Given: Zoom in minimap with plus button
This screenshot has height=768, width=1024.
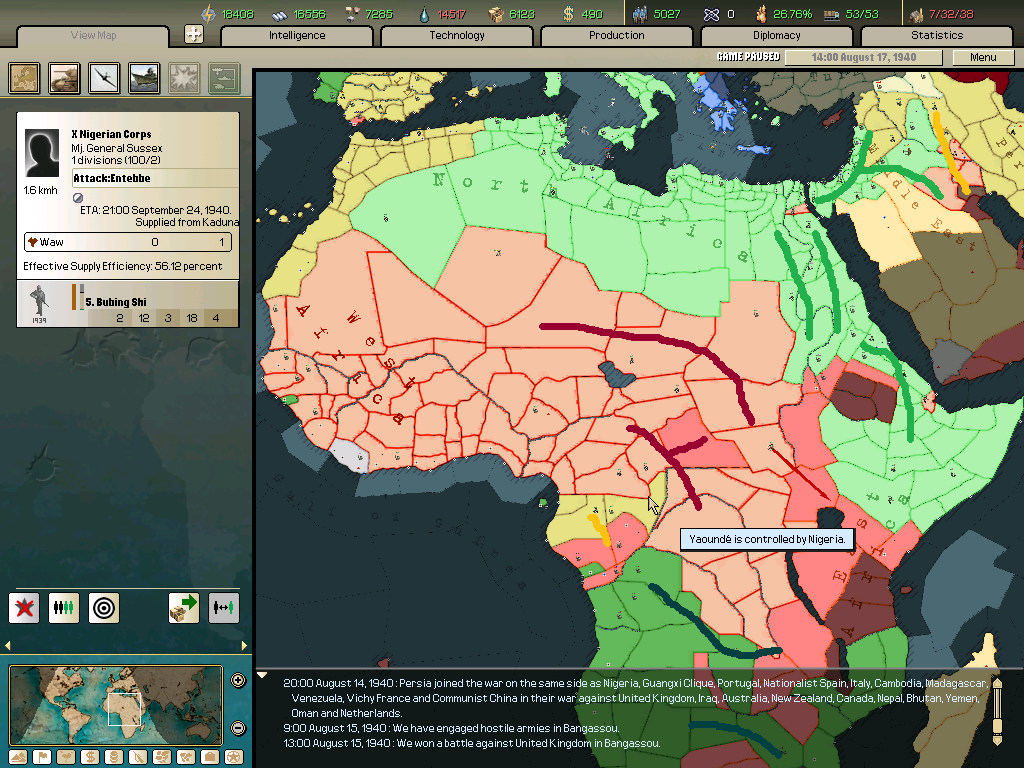Looking at the screenshot, I should coord(238,680).
